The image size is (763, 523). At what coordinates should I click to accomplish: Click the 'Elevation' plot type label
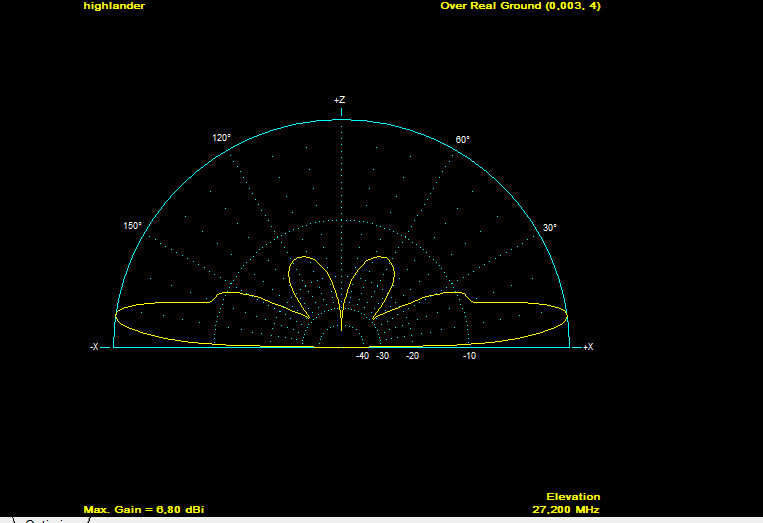pyautogui.click(x=573, y=496)
